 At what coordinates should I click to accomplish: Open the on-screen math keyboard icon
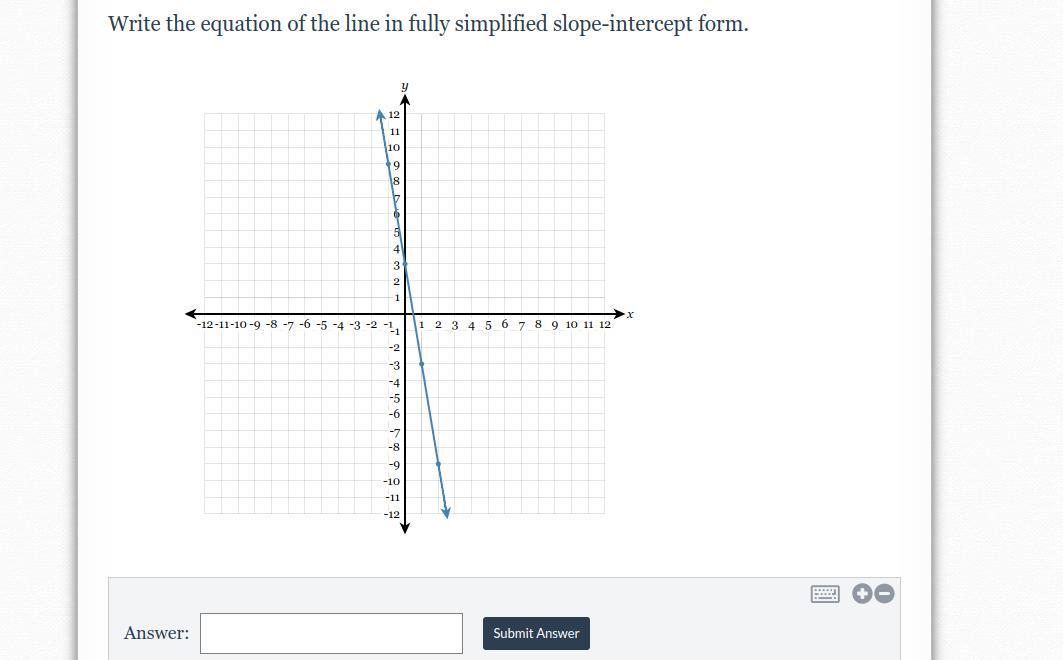click(825, 594)
